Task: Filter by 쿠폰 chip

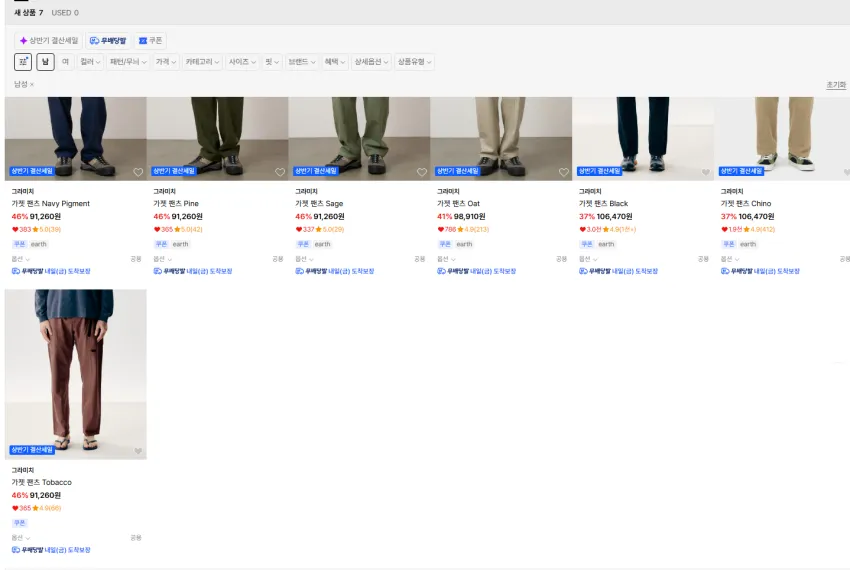Action: 151,41
